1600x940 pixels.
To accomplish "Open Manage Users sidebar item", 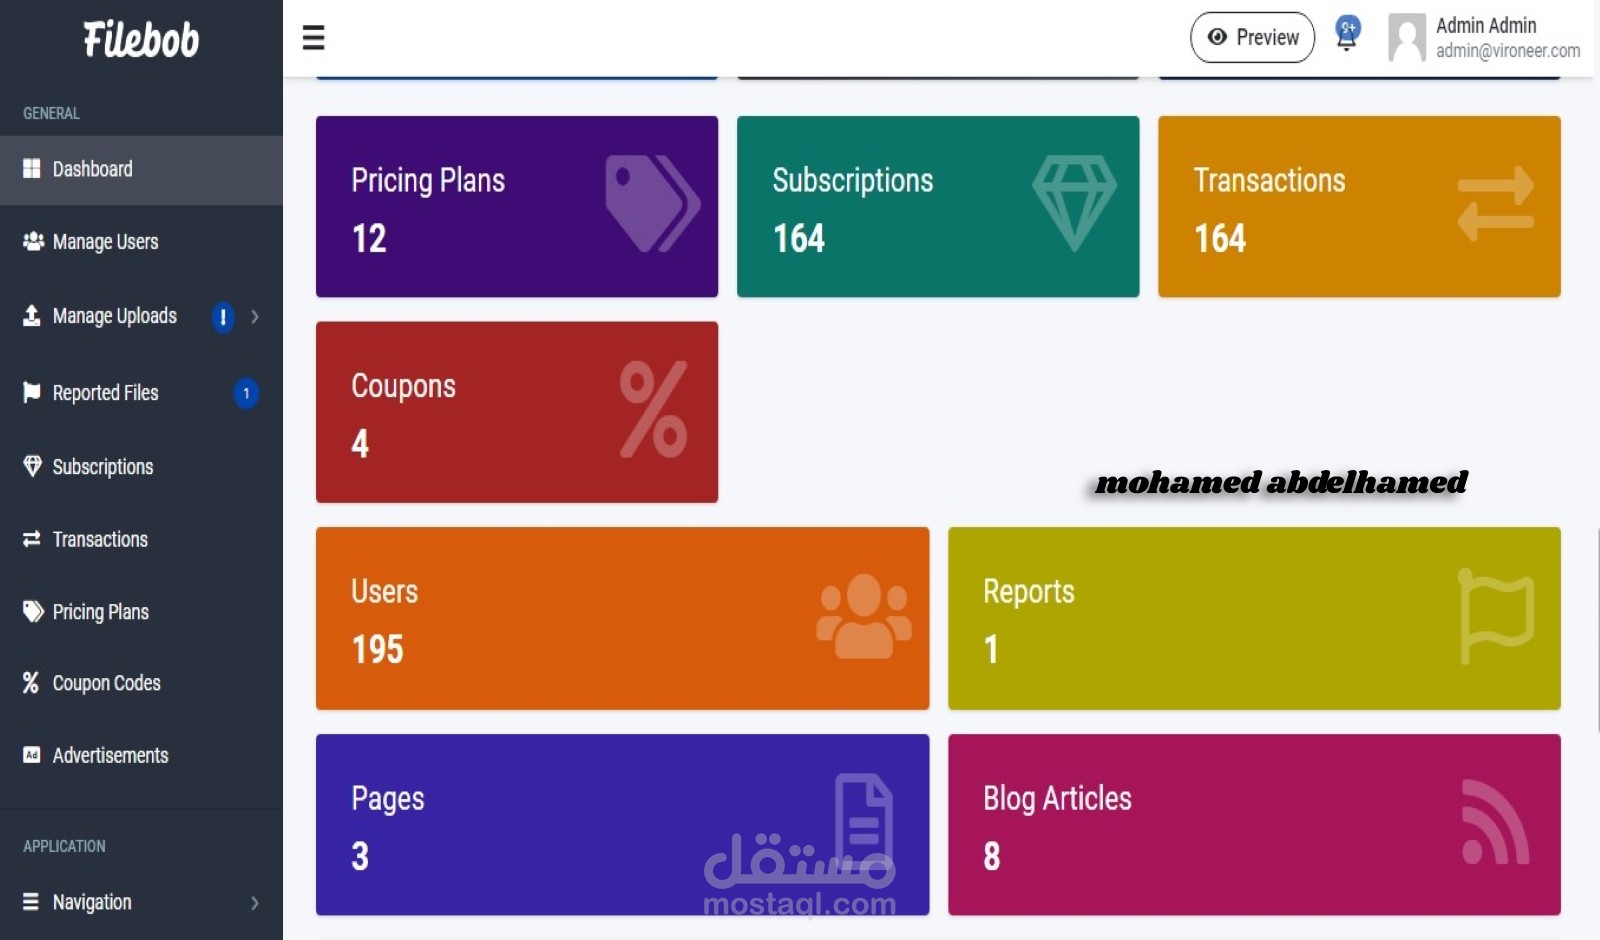I will [105, 242].
